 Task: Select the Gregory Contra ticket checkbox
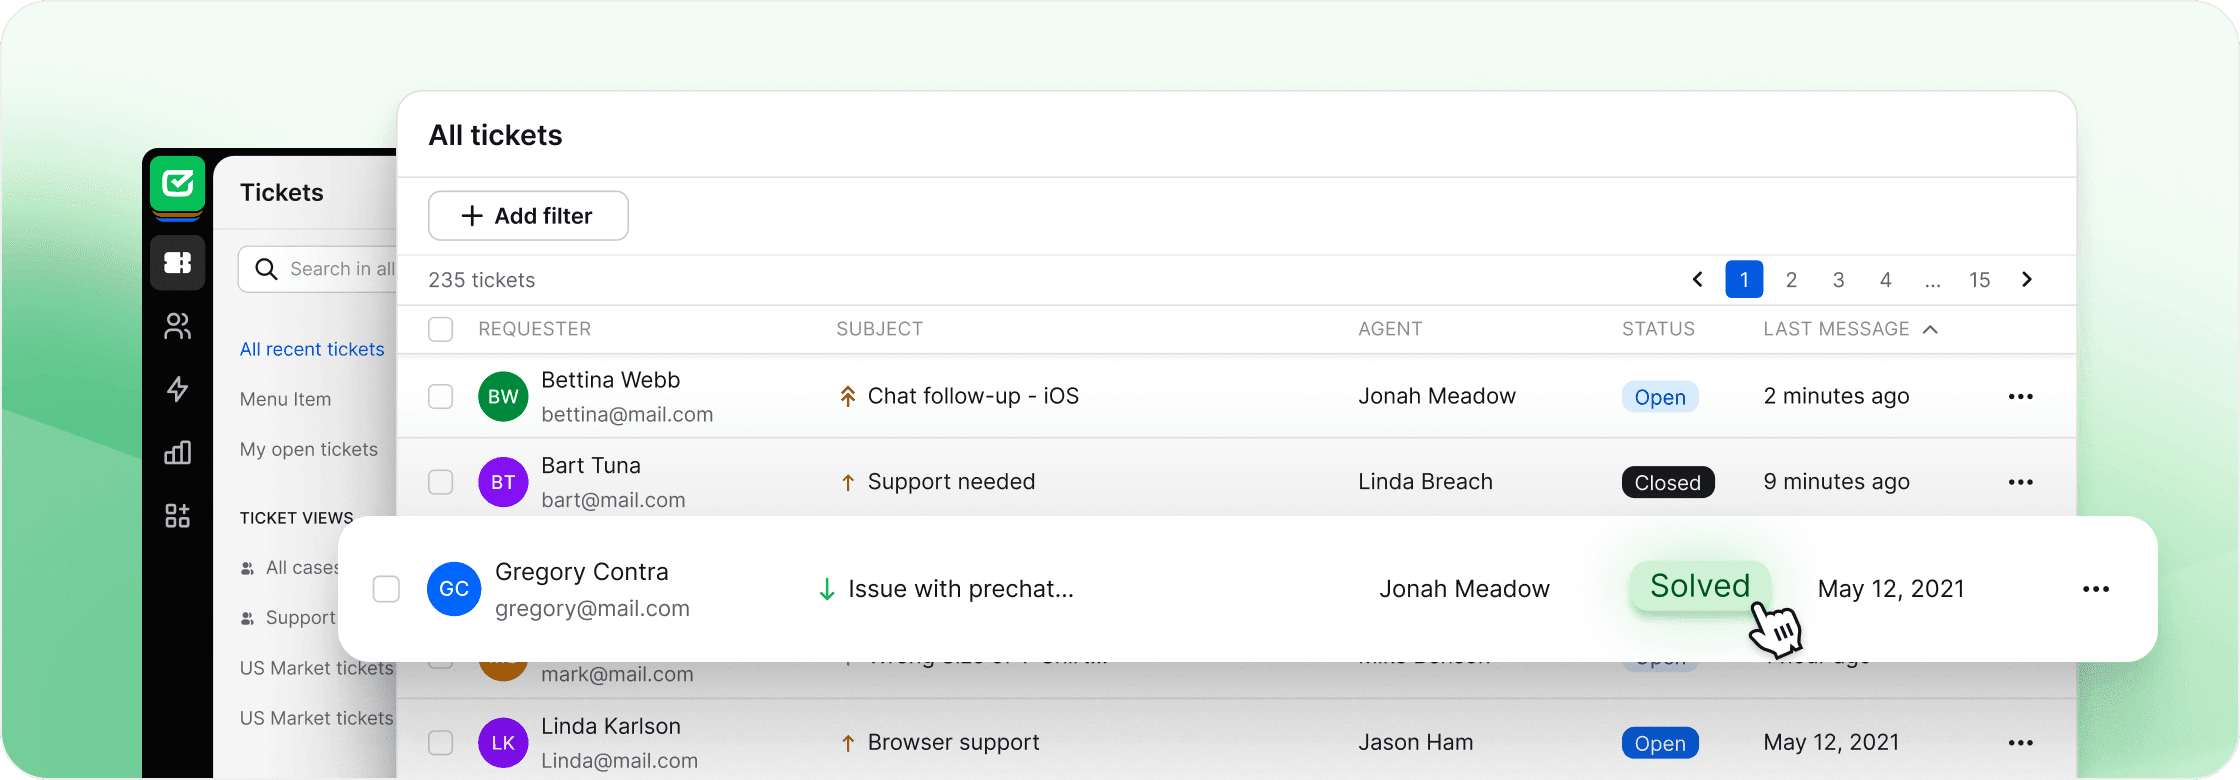tap(386, 589)
